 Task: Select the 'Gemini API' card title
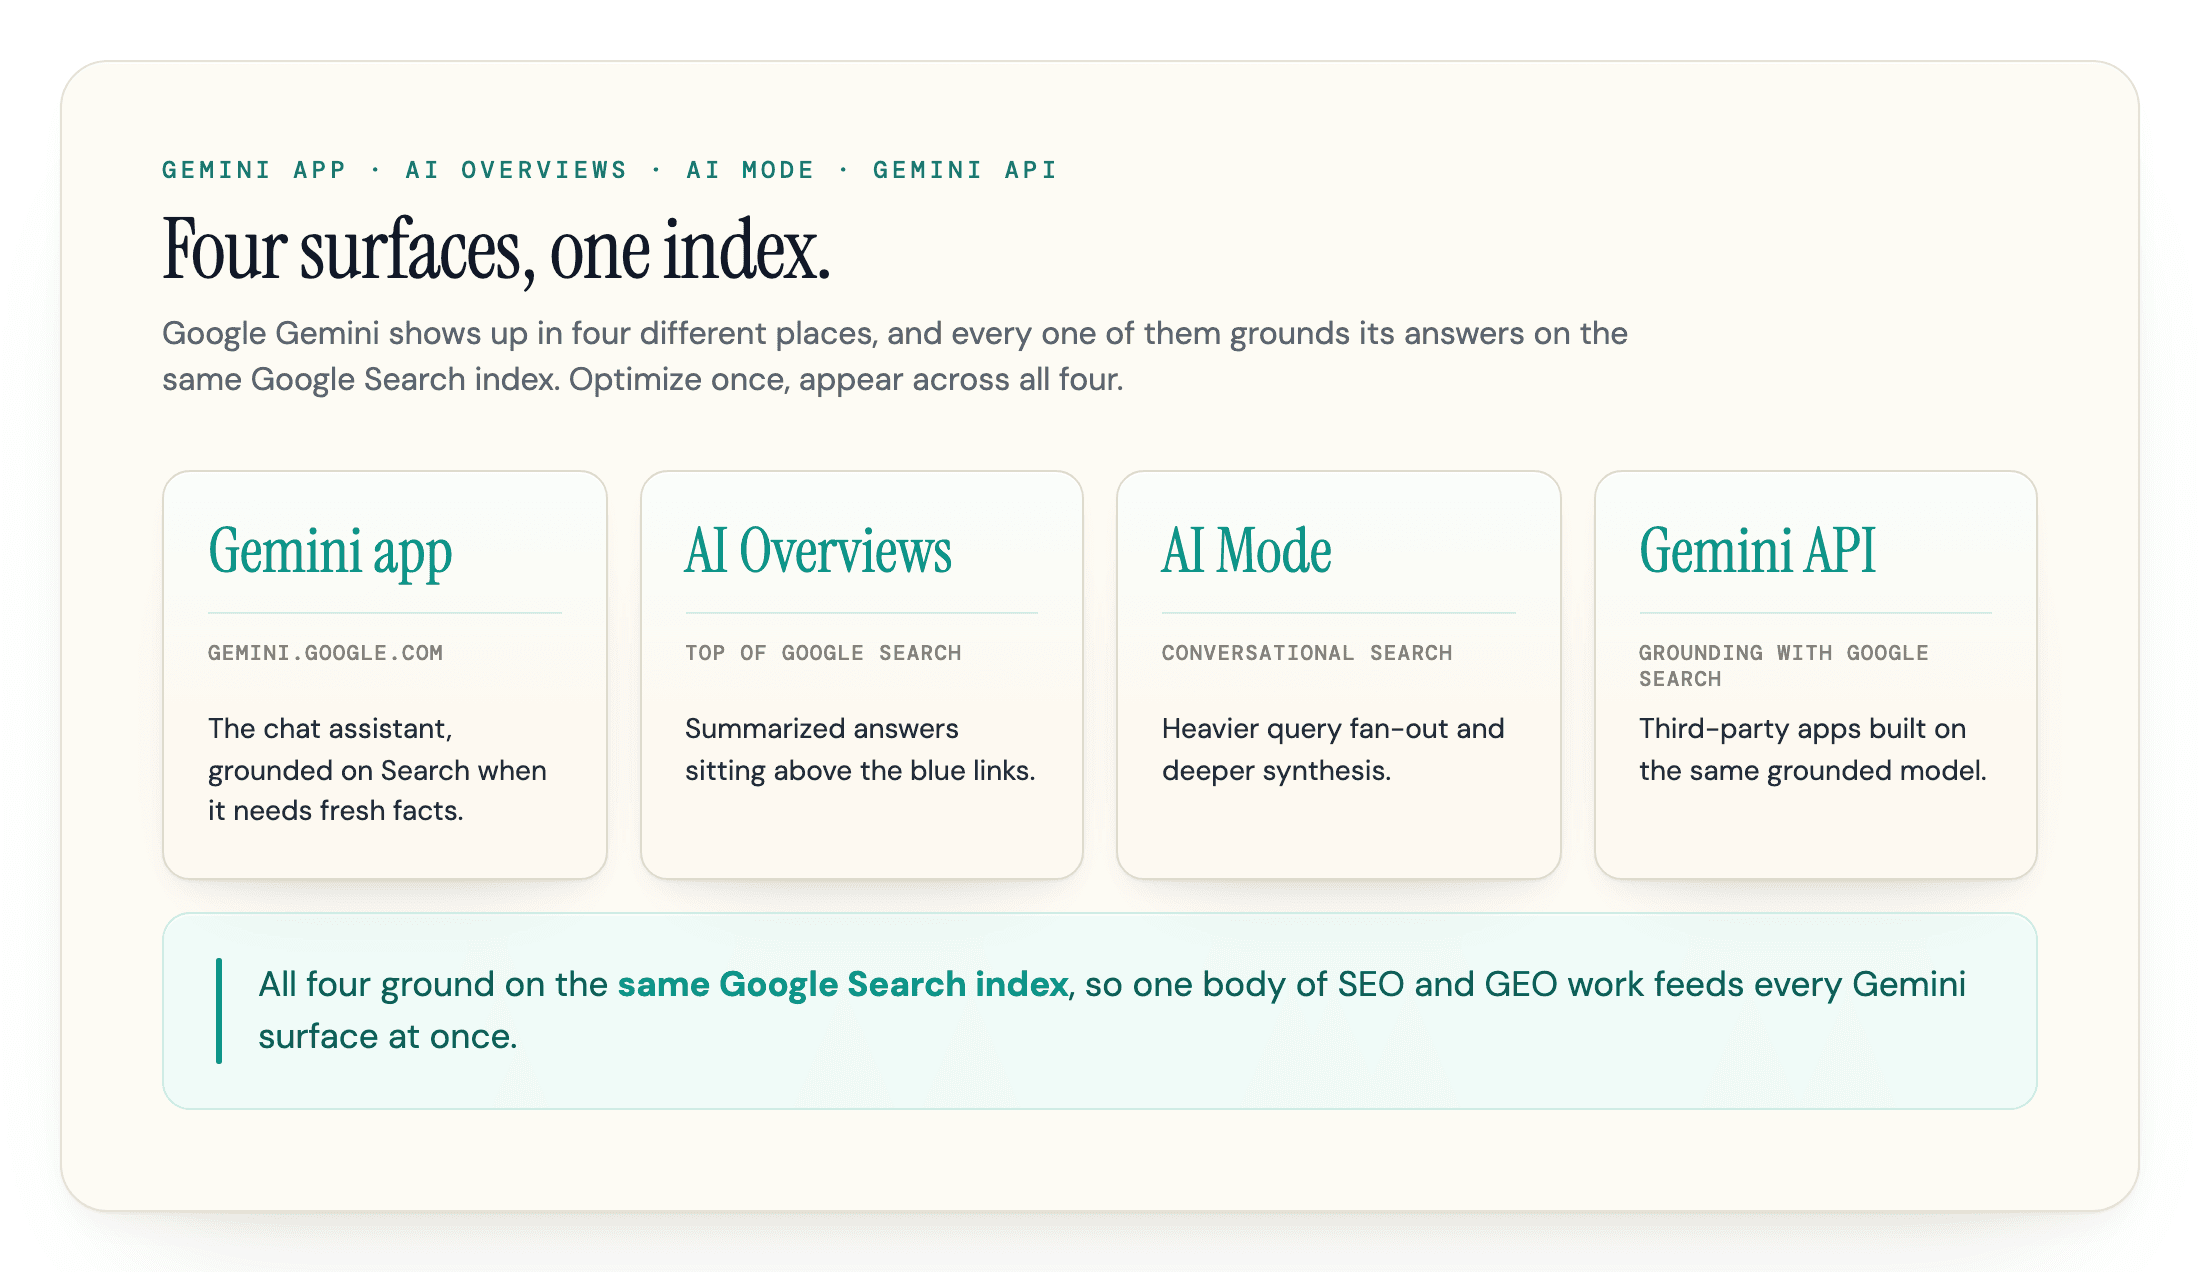click(x=1757, y=551)
